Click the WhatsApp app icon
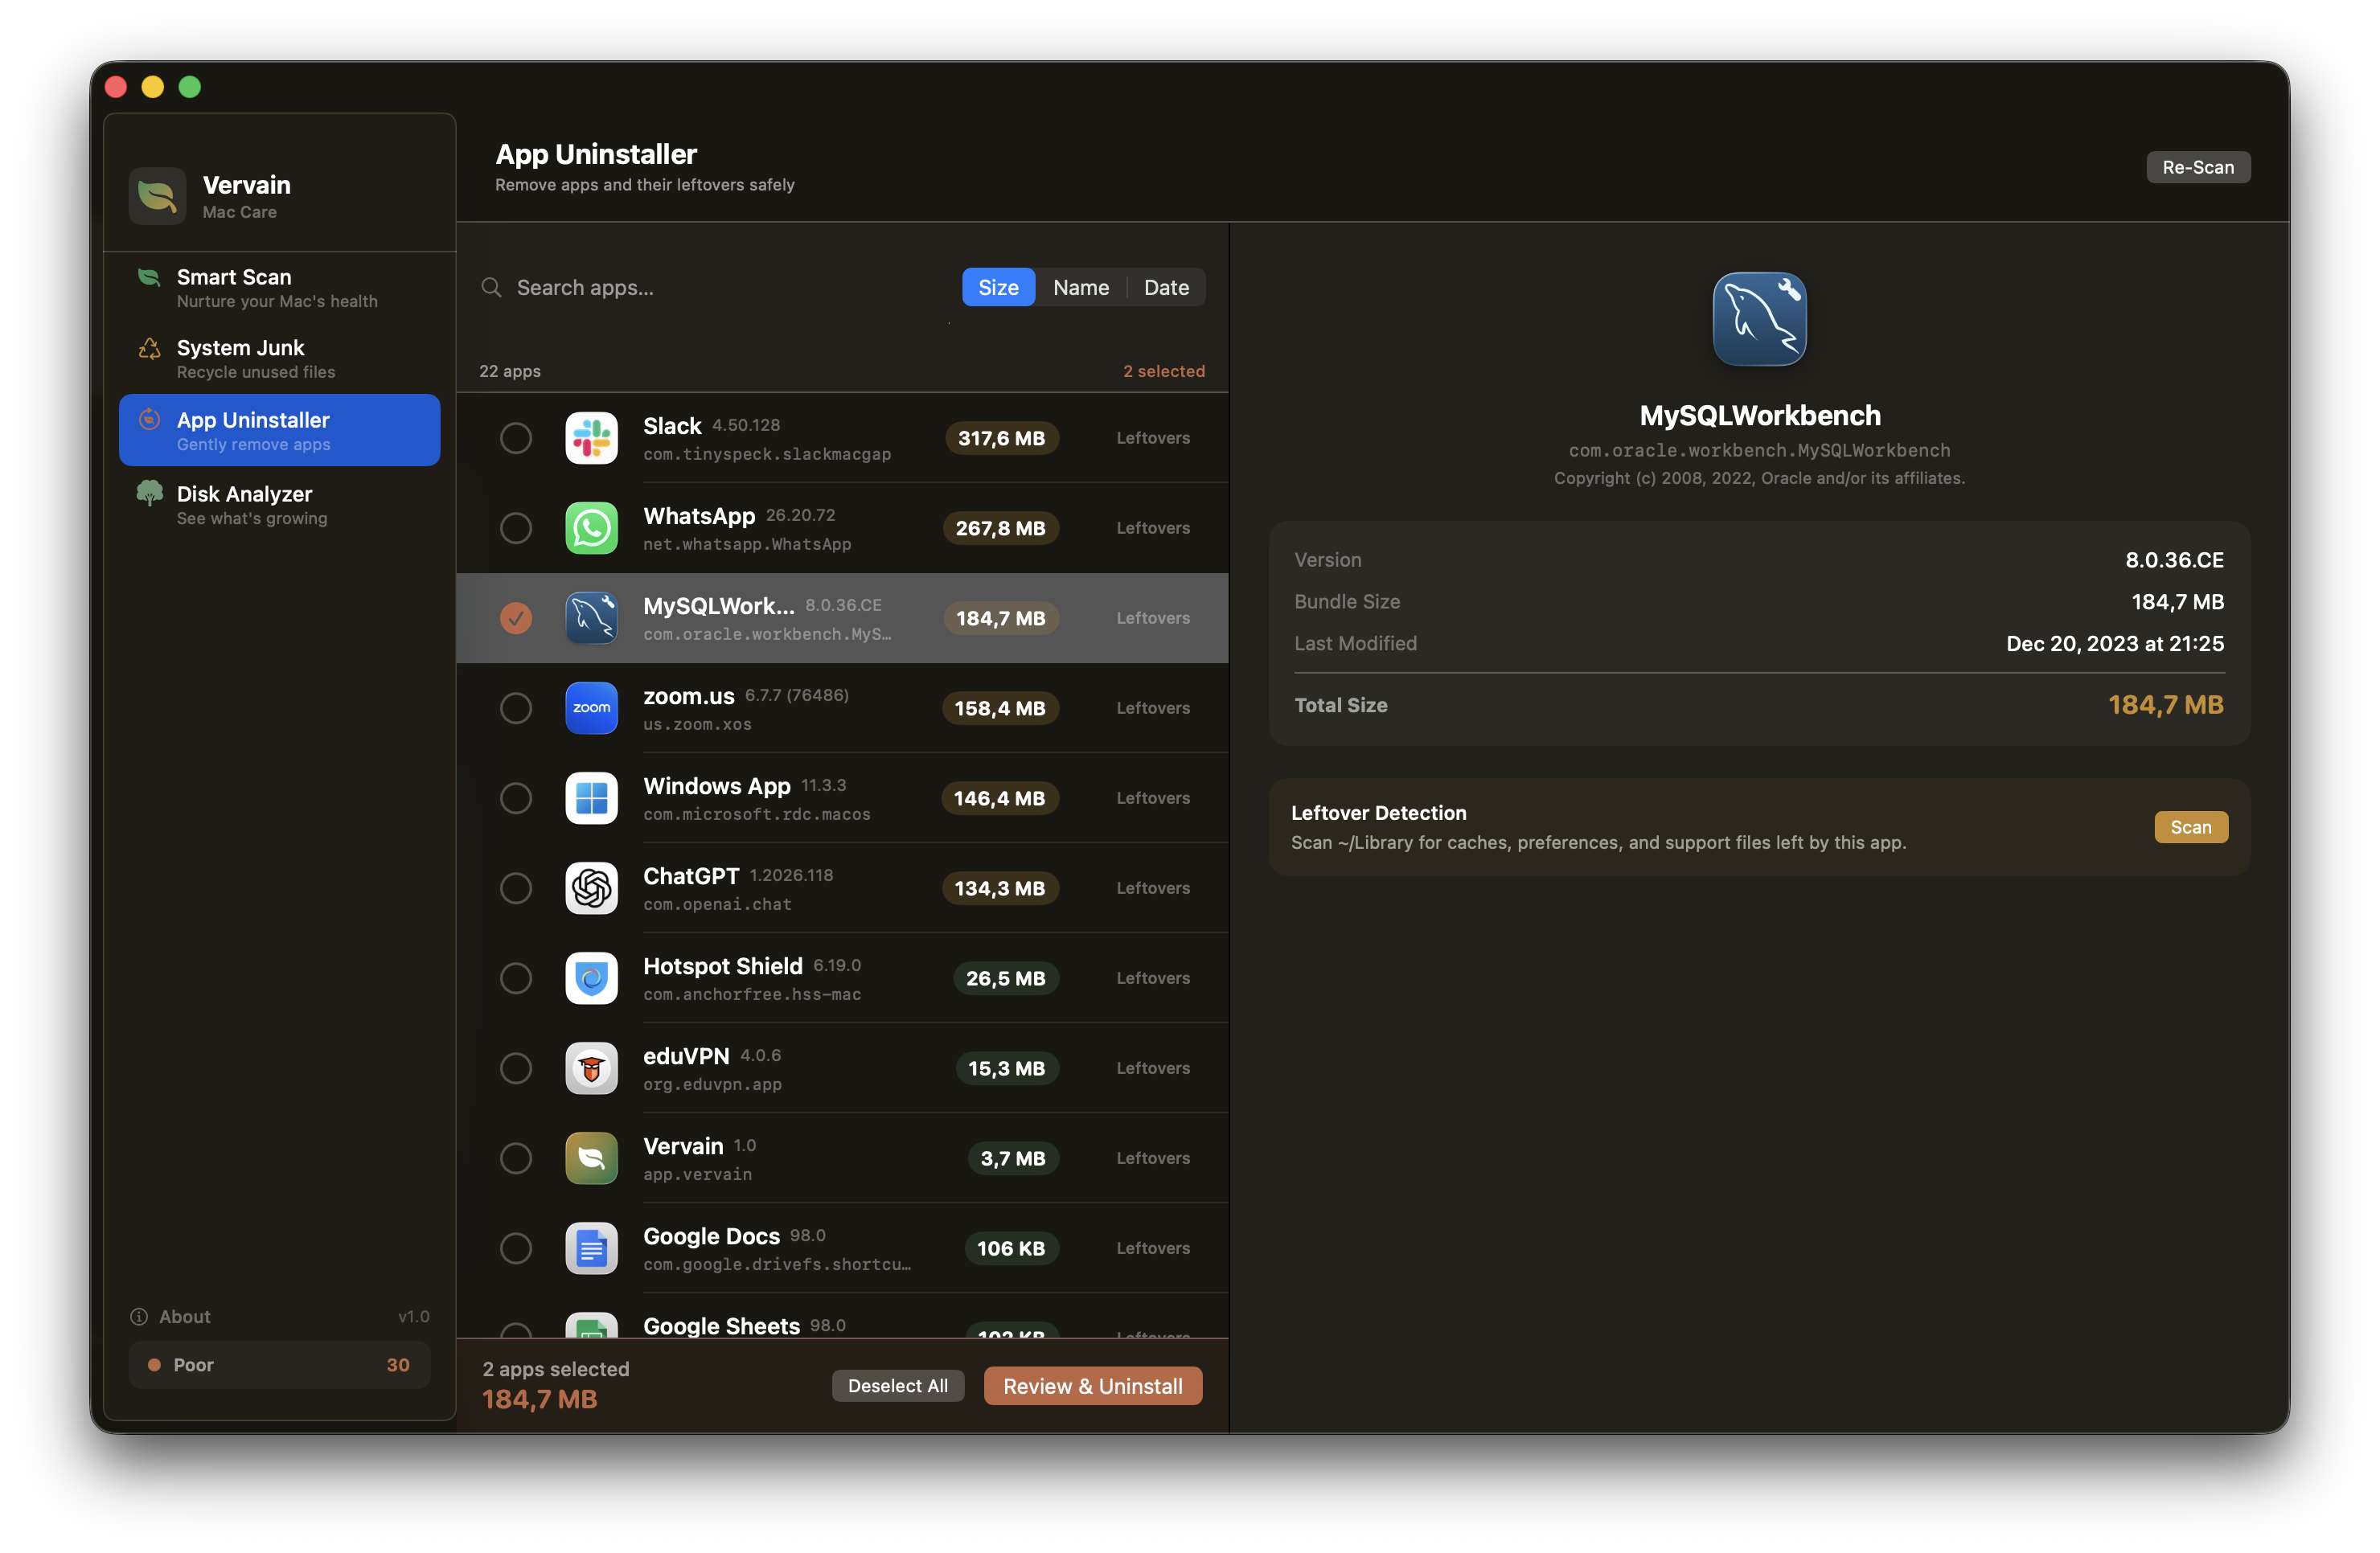Screen dimensions: 2380x1553 (591, 528)
